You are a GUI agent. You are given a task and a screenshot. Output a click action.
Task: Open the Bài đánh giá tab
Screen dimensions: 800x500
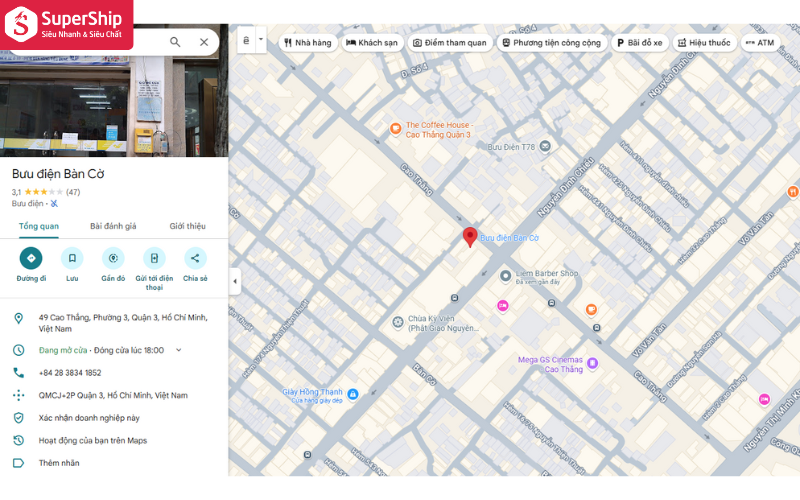pos(113,226)
